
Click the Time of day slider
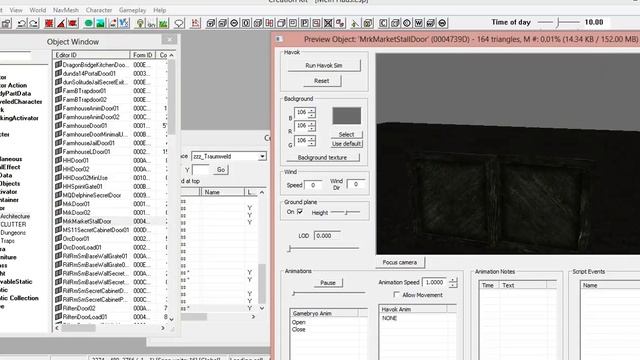point(558,22)
